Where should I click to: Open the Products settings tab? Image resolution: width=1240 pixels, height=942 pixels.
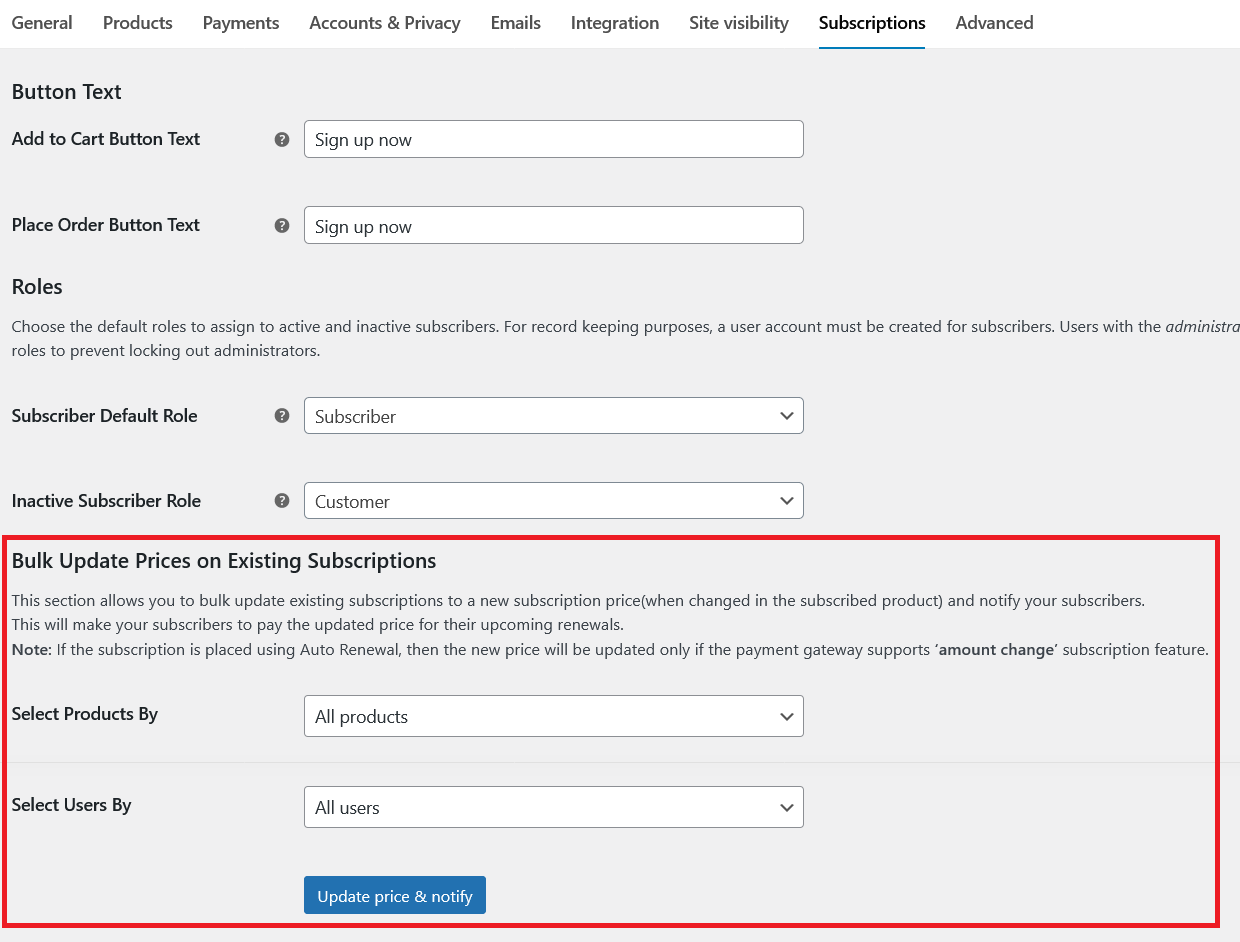click(137, 22)
